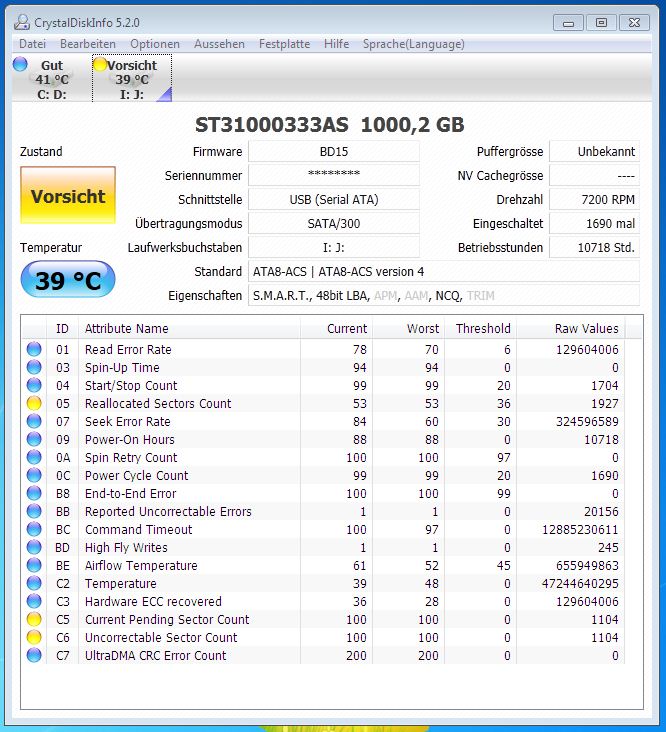This screenshot has width=666, height=732.
Task: Click the Attribute Name column header
Action: [x=189, y=328]
